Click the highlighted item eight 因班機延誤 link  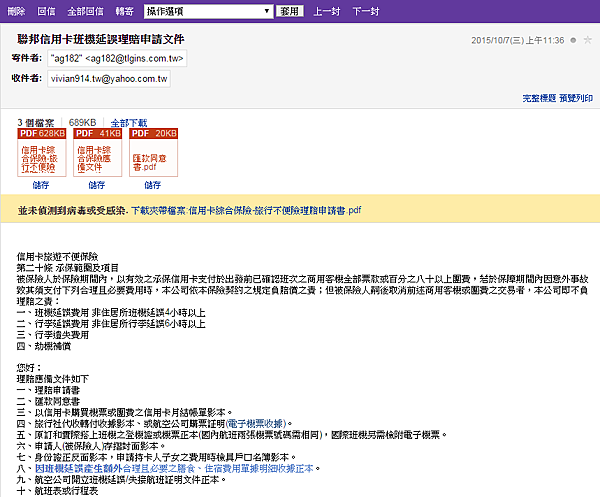click(174, 468)
